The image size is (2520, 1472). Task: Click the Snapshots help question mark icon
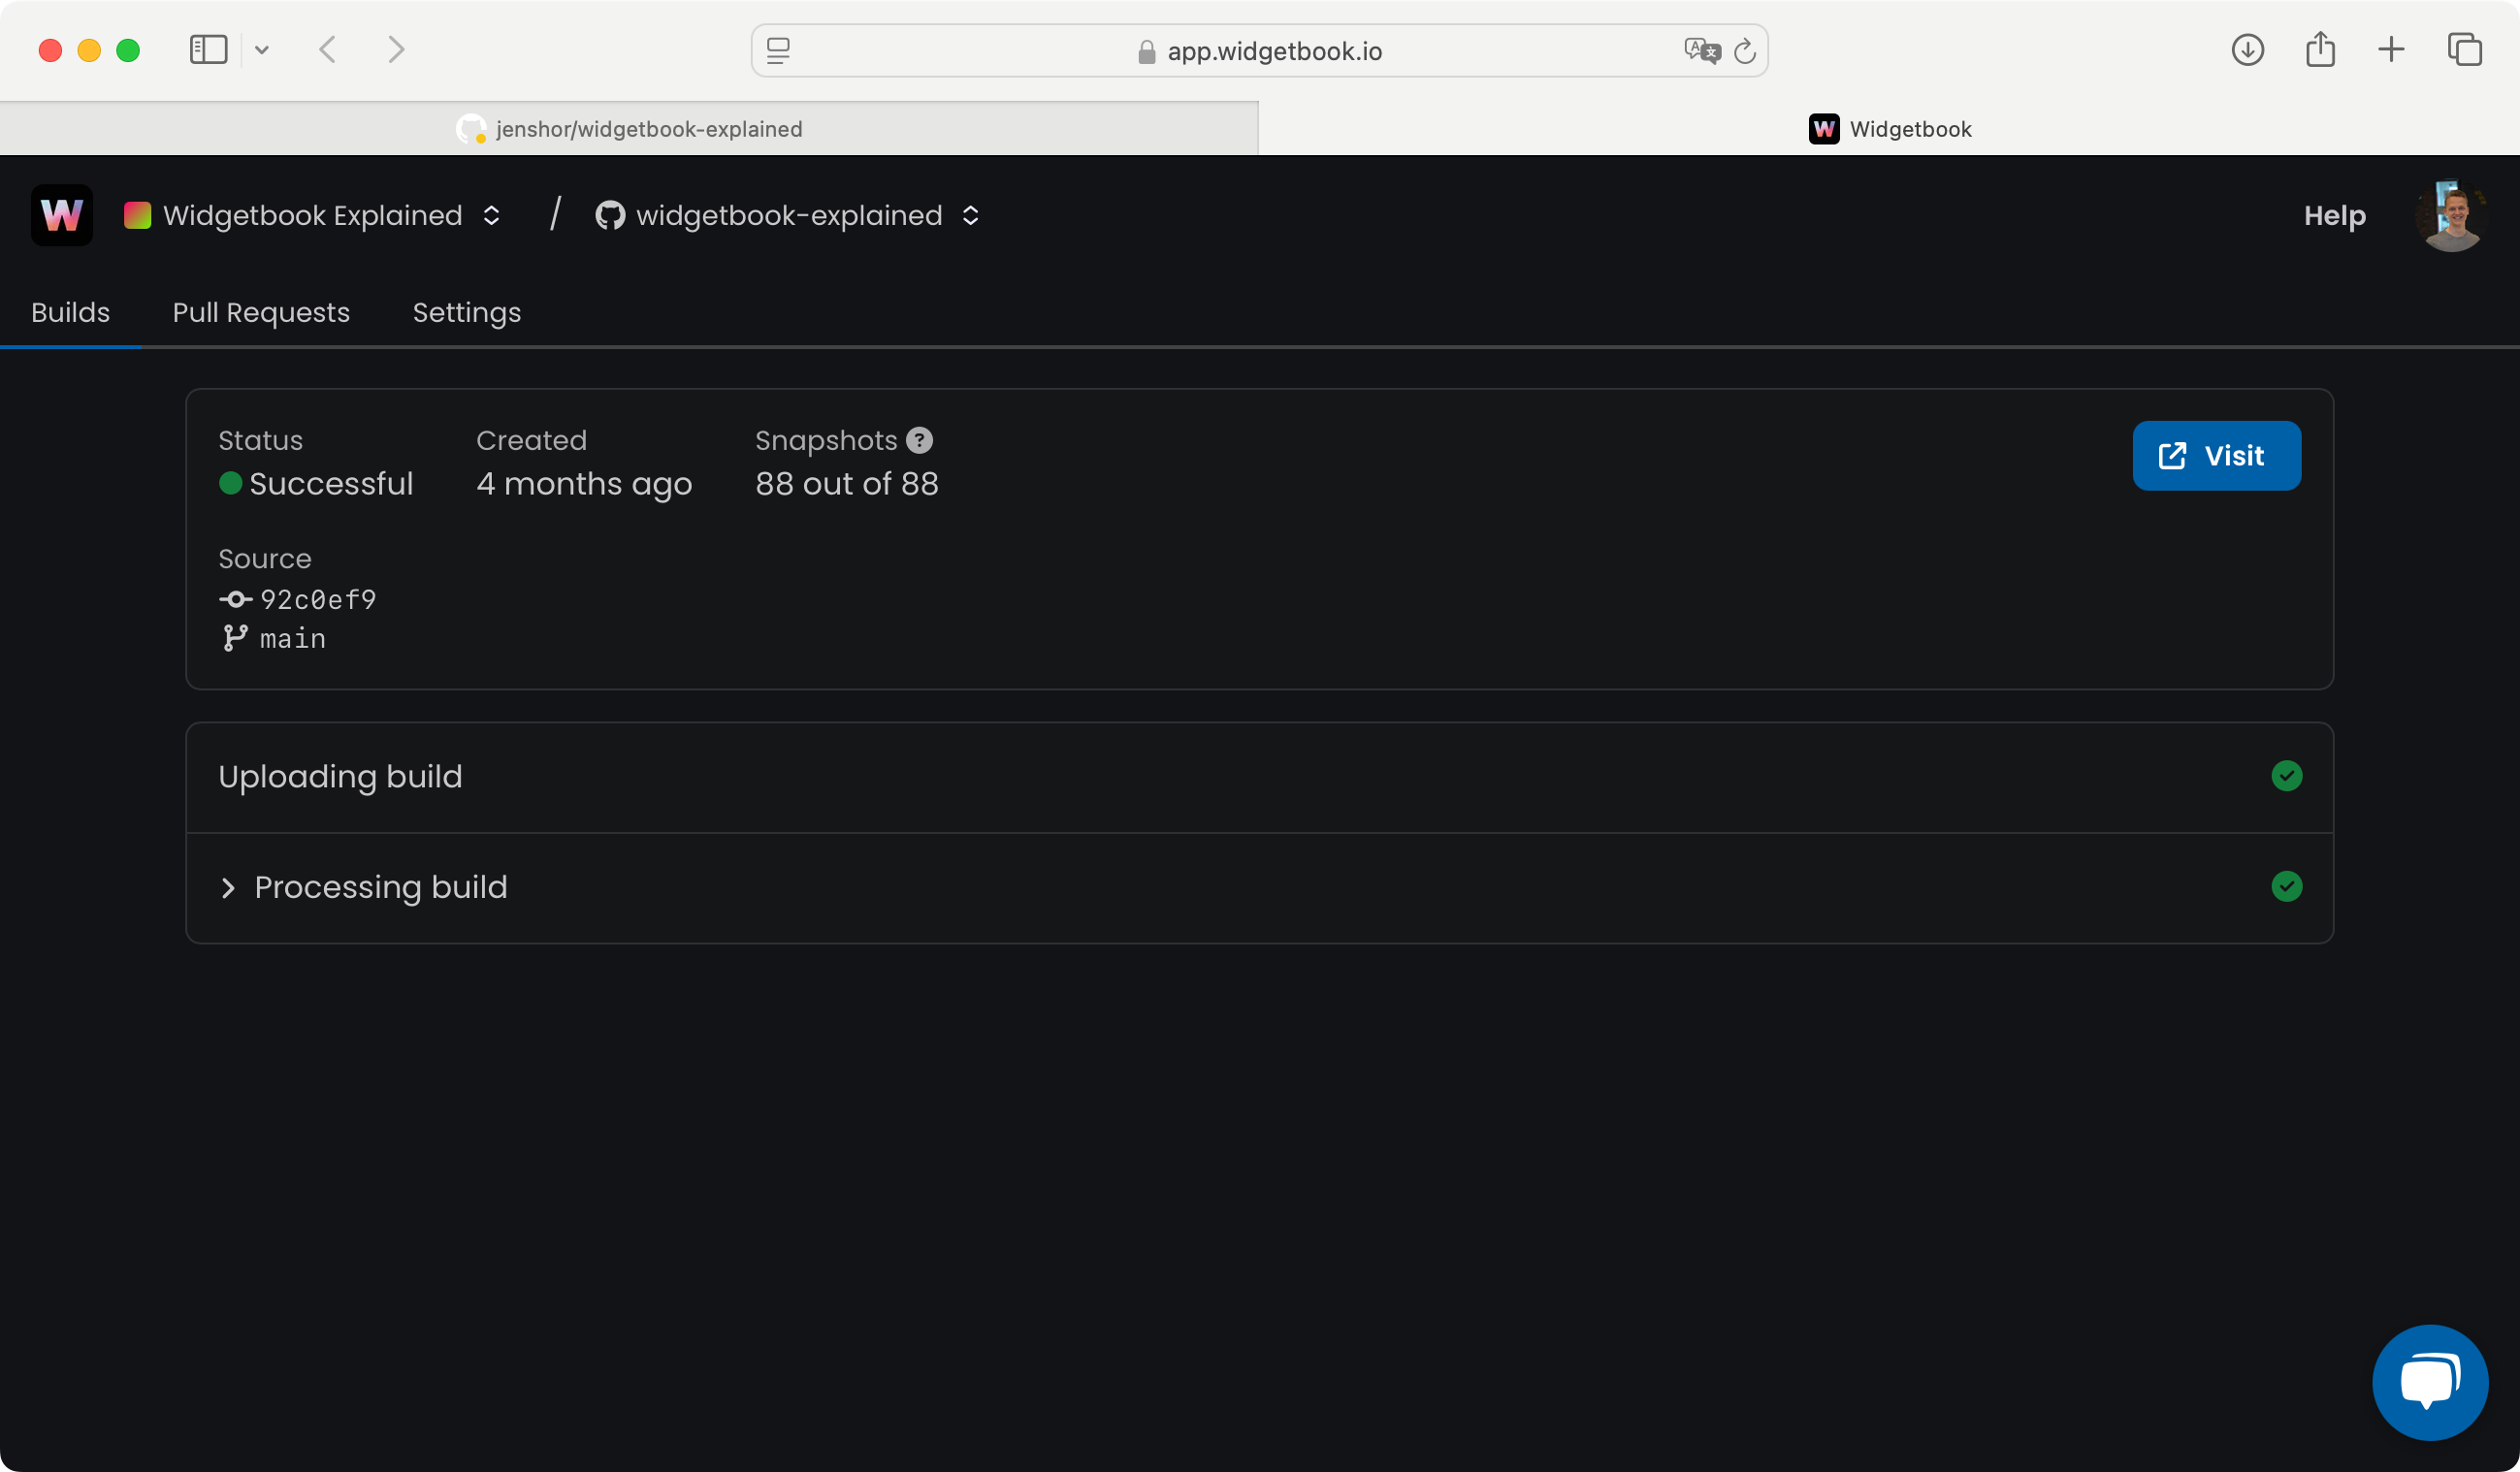(919, 440)
